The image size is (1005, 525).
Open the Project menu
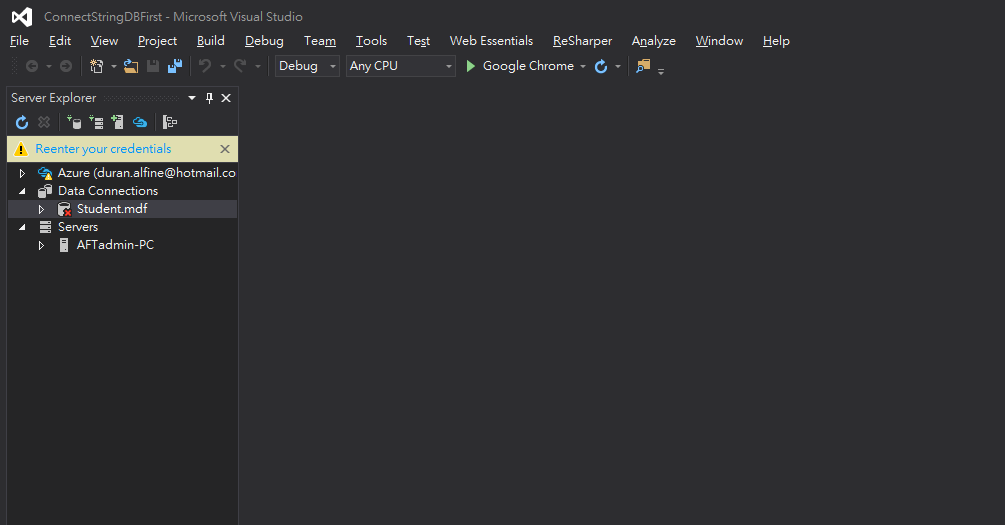point(157,41)
